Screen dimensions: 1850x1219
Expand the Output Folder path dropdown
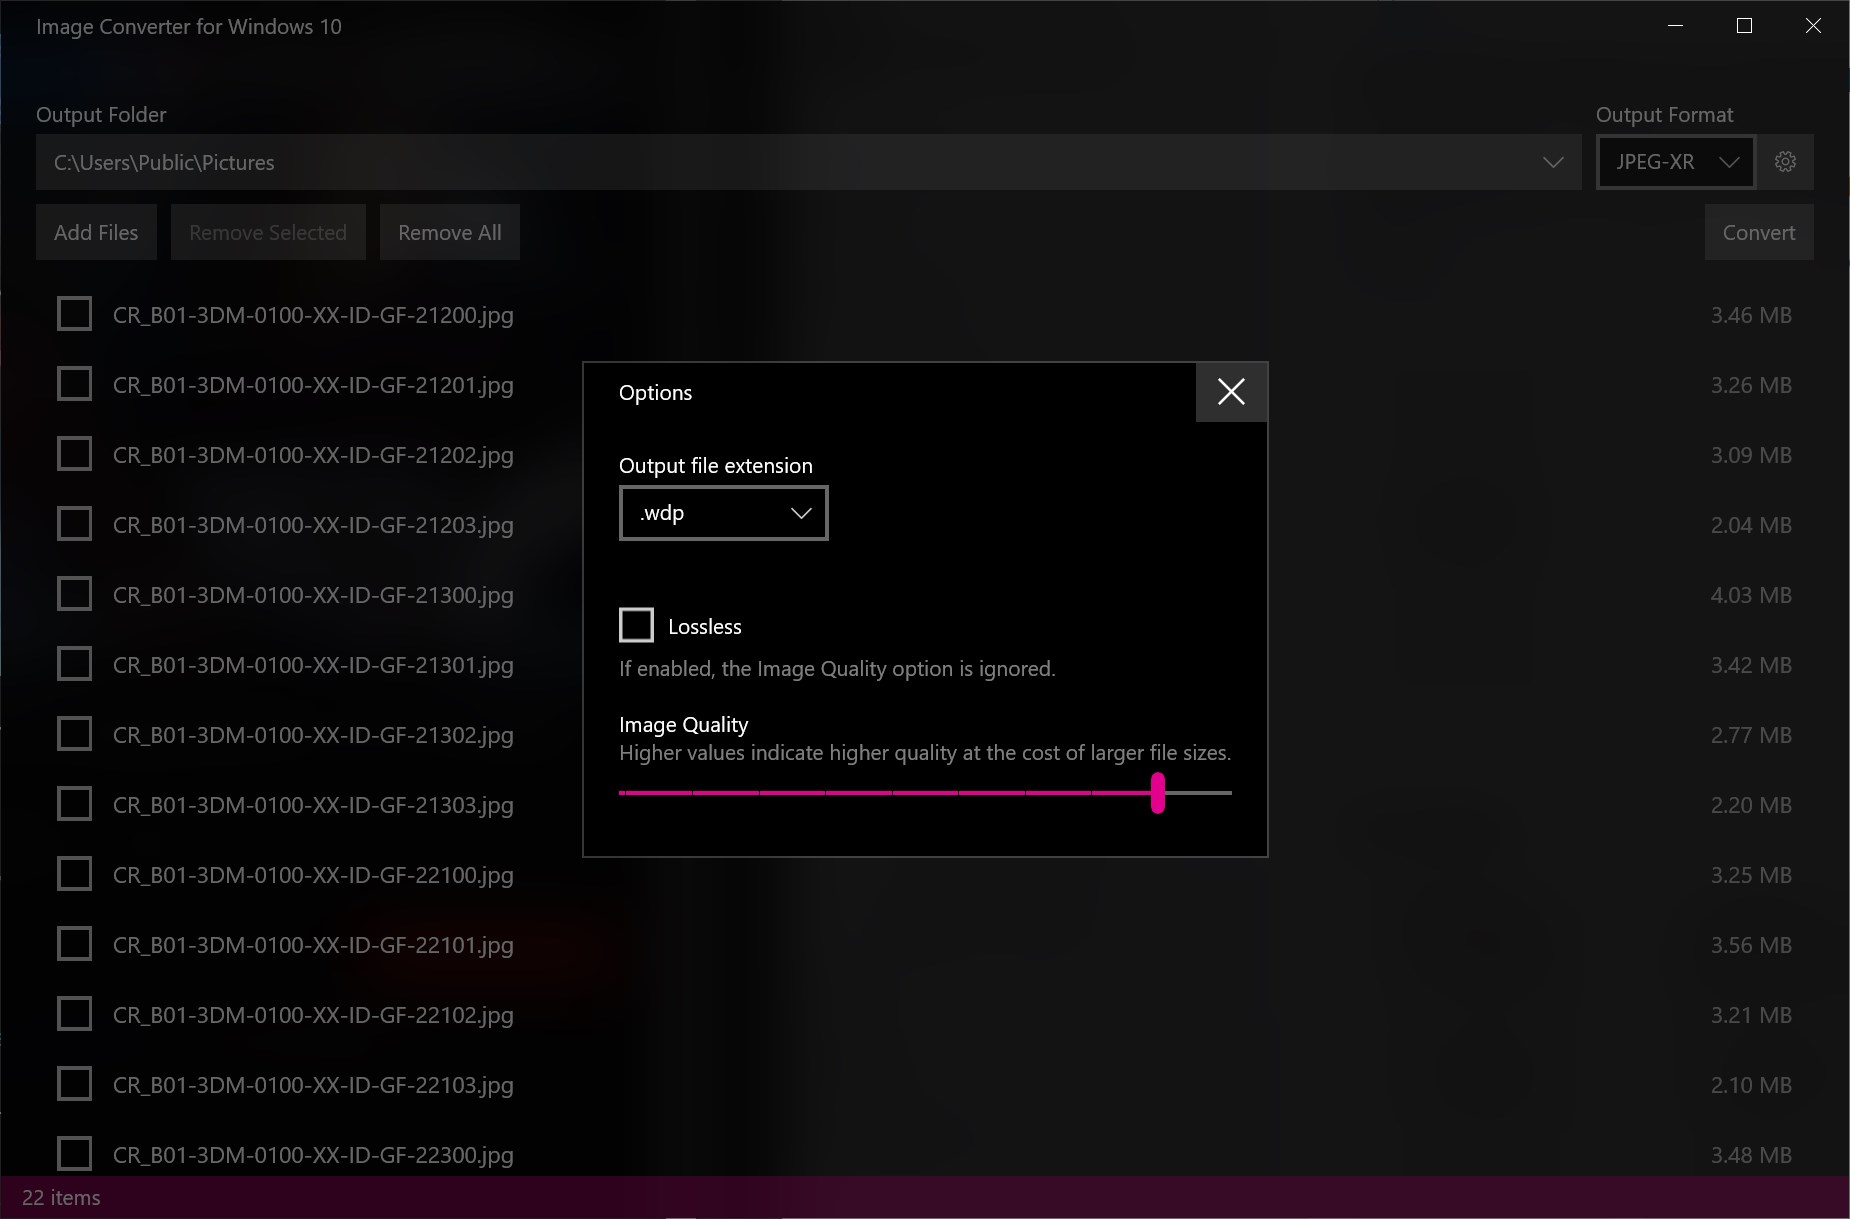1552,162
